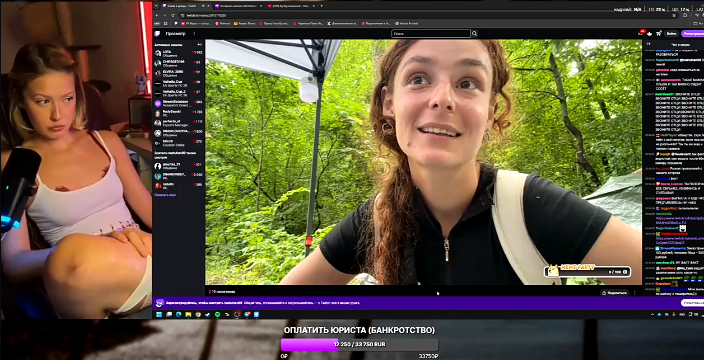Open the perfecto_cf channel in sidebar
The height and width of the screenshot is (360, 704).
point(179,123)
